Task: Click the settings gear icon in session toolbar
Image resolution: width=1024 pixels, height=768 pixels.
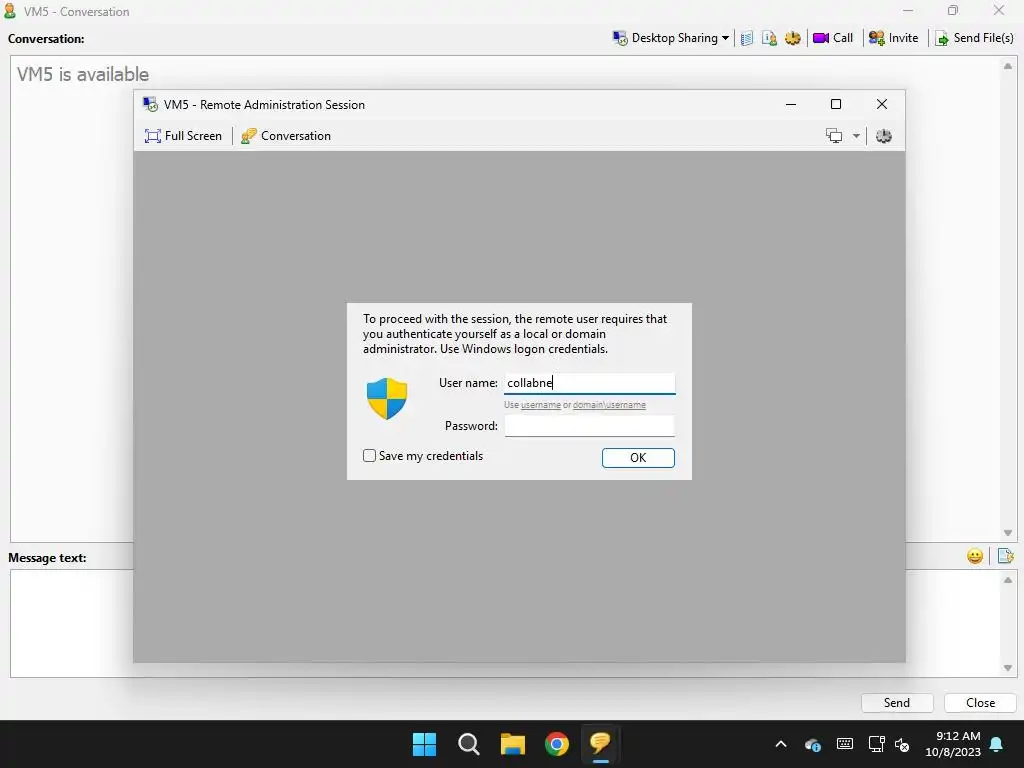Action: 884,136
